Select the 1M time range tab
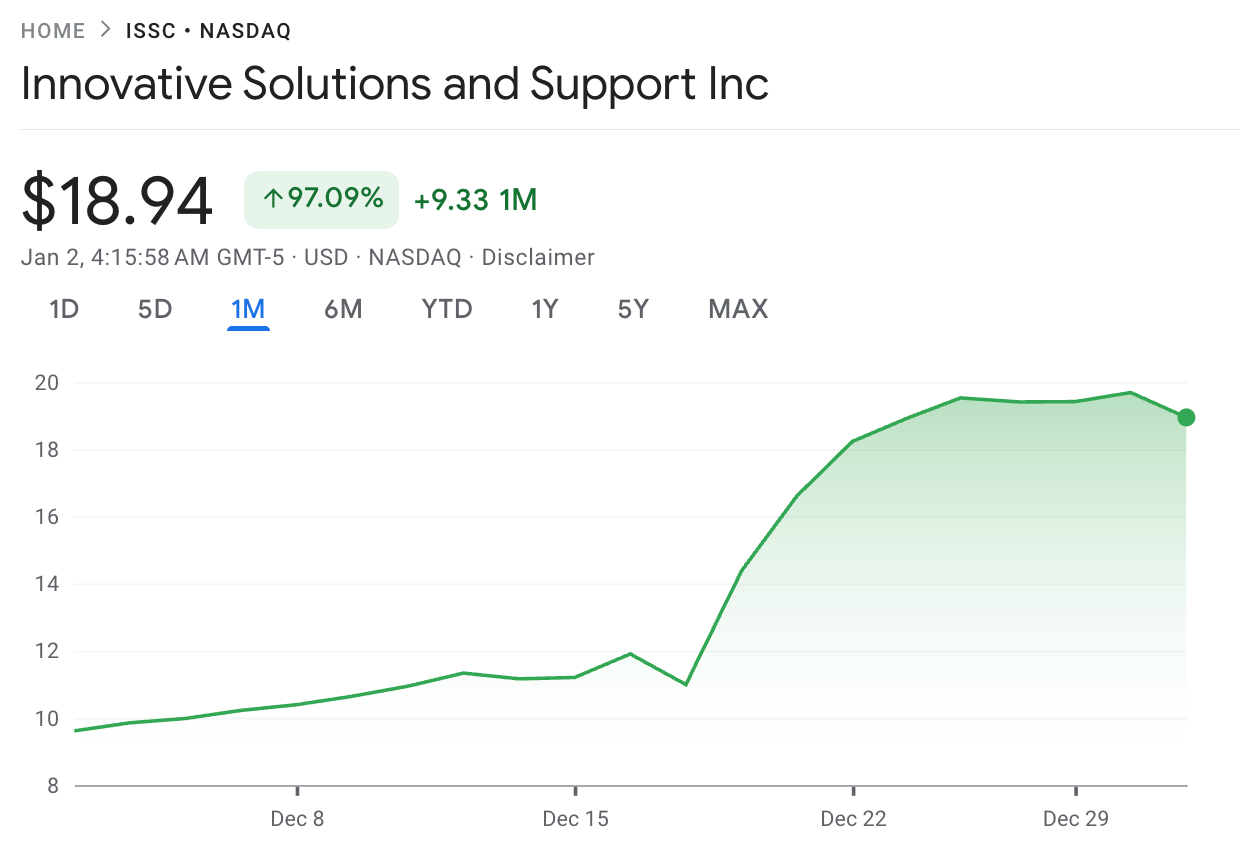This screenshot has height=848, width=1240. 248,310
